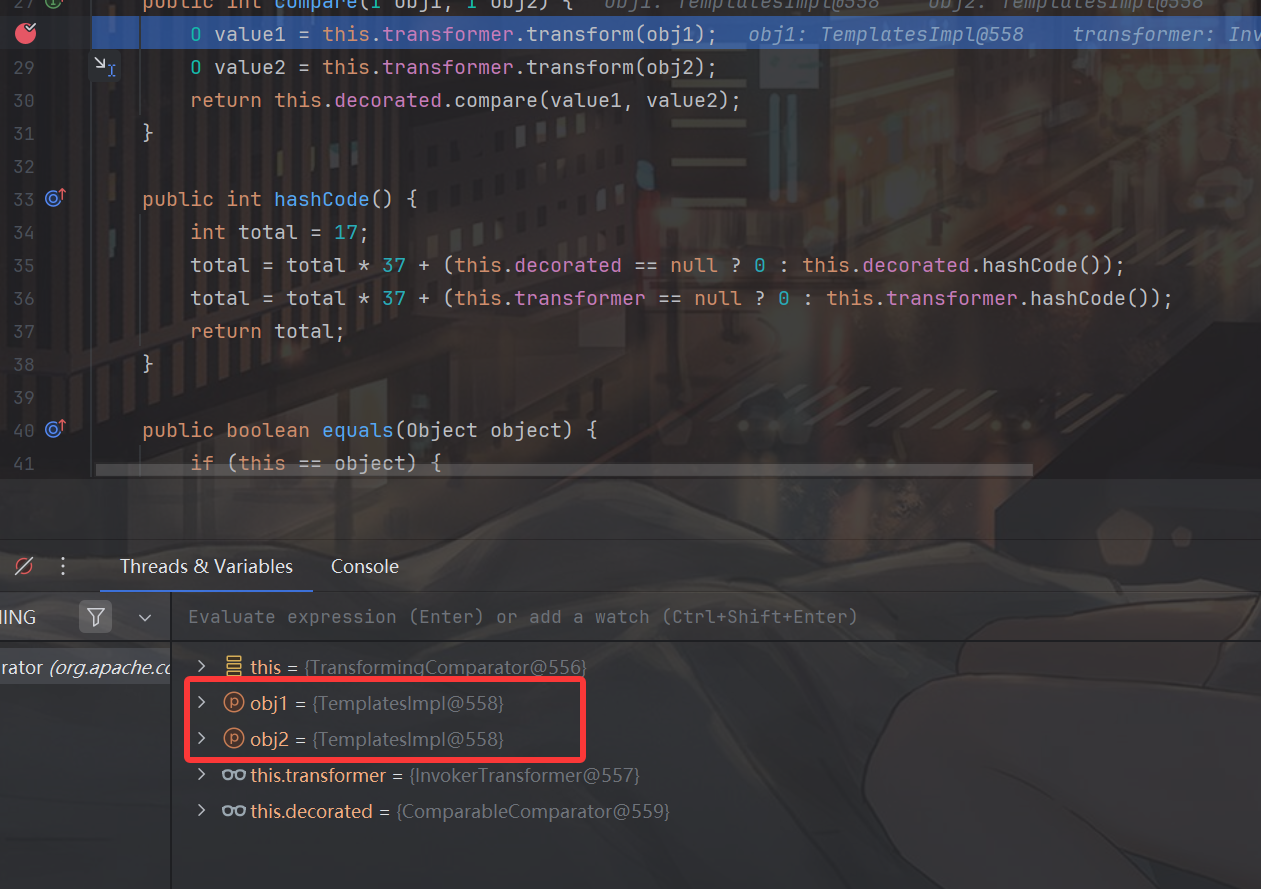Expand the 'this' variable node
The height and width of the screenshot is (889, 1261).
tap(201, 666)
